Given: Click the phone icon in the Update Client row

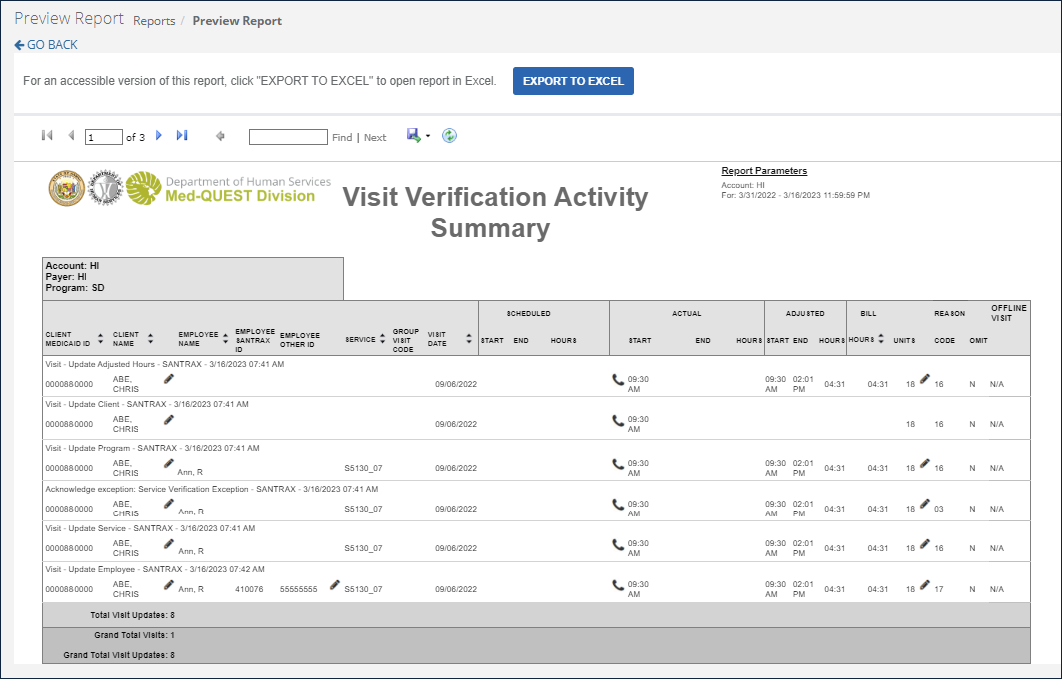Looking at the screenshot, I should (618, 420).
